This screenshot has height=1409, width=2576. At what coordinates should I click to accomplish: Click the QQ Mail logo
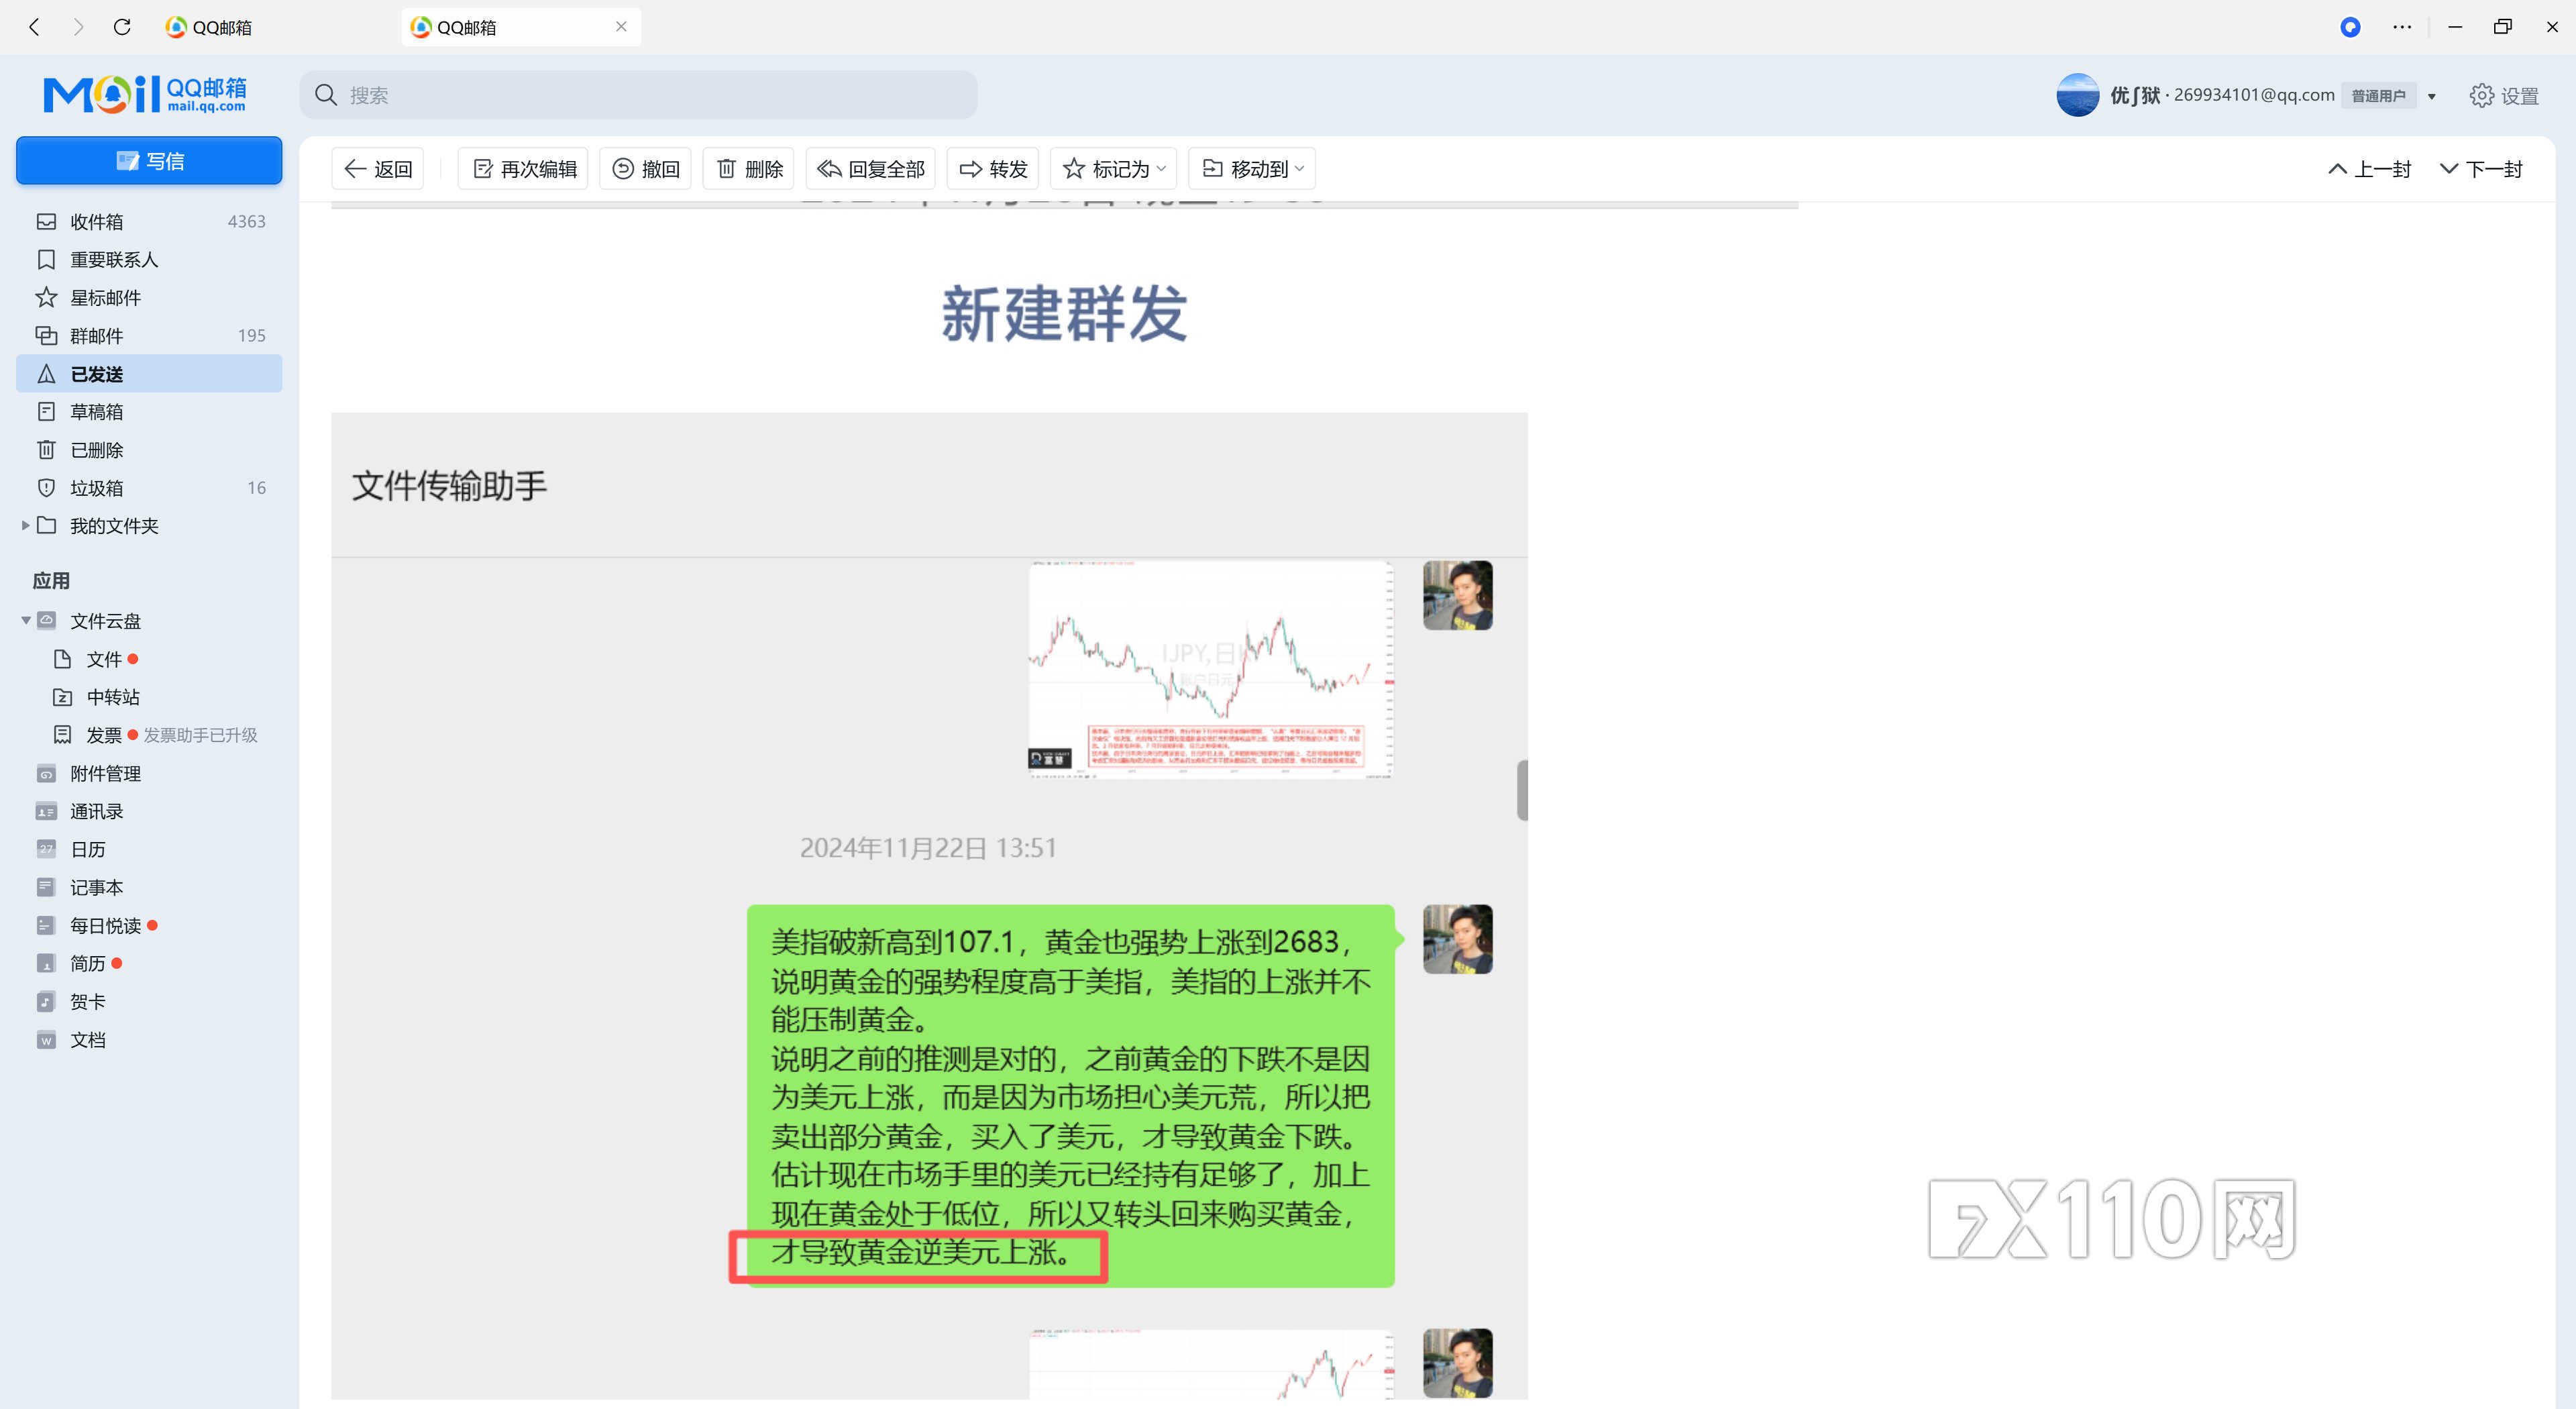[145, 95]
